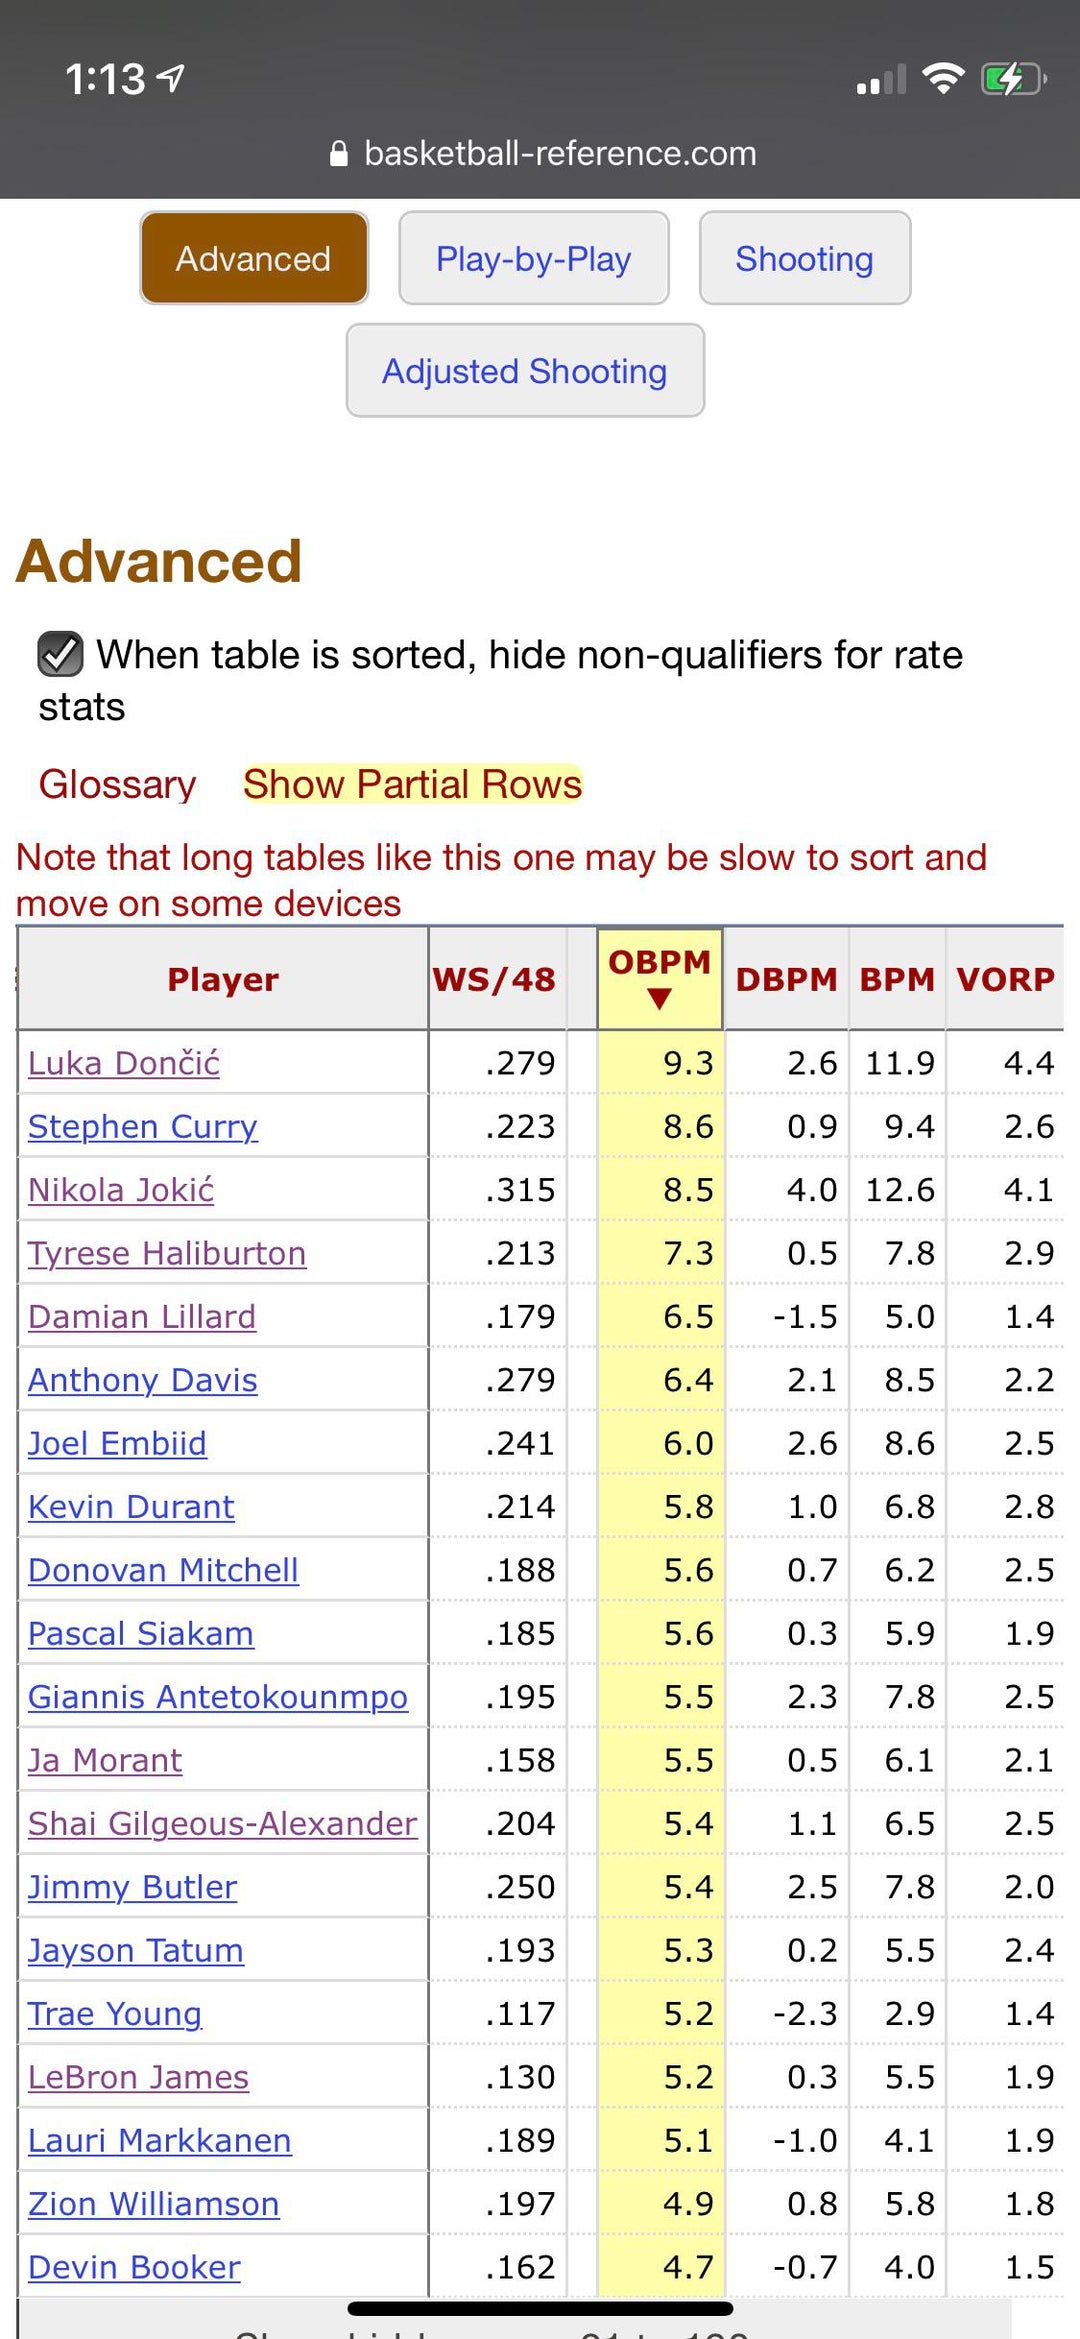Sort table by the VORP column

coord(1005,979)
